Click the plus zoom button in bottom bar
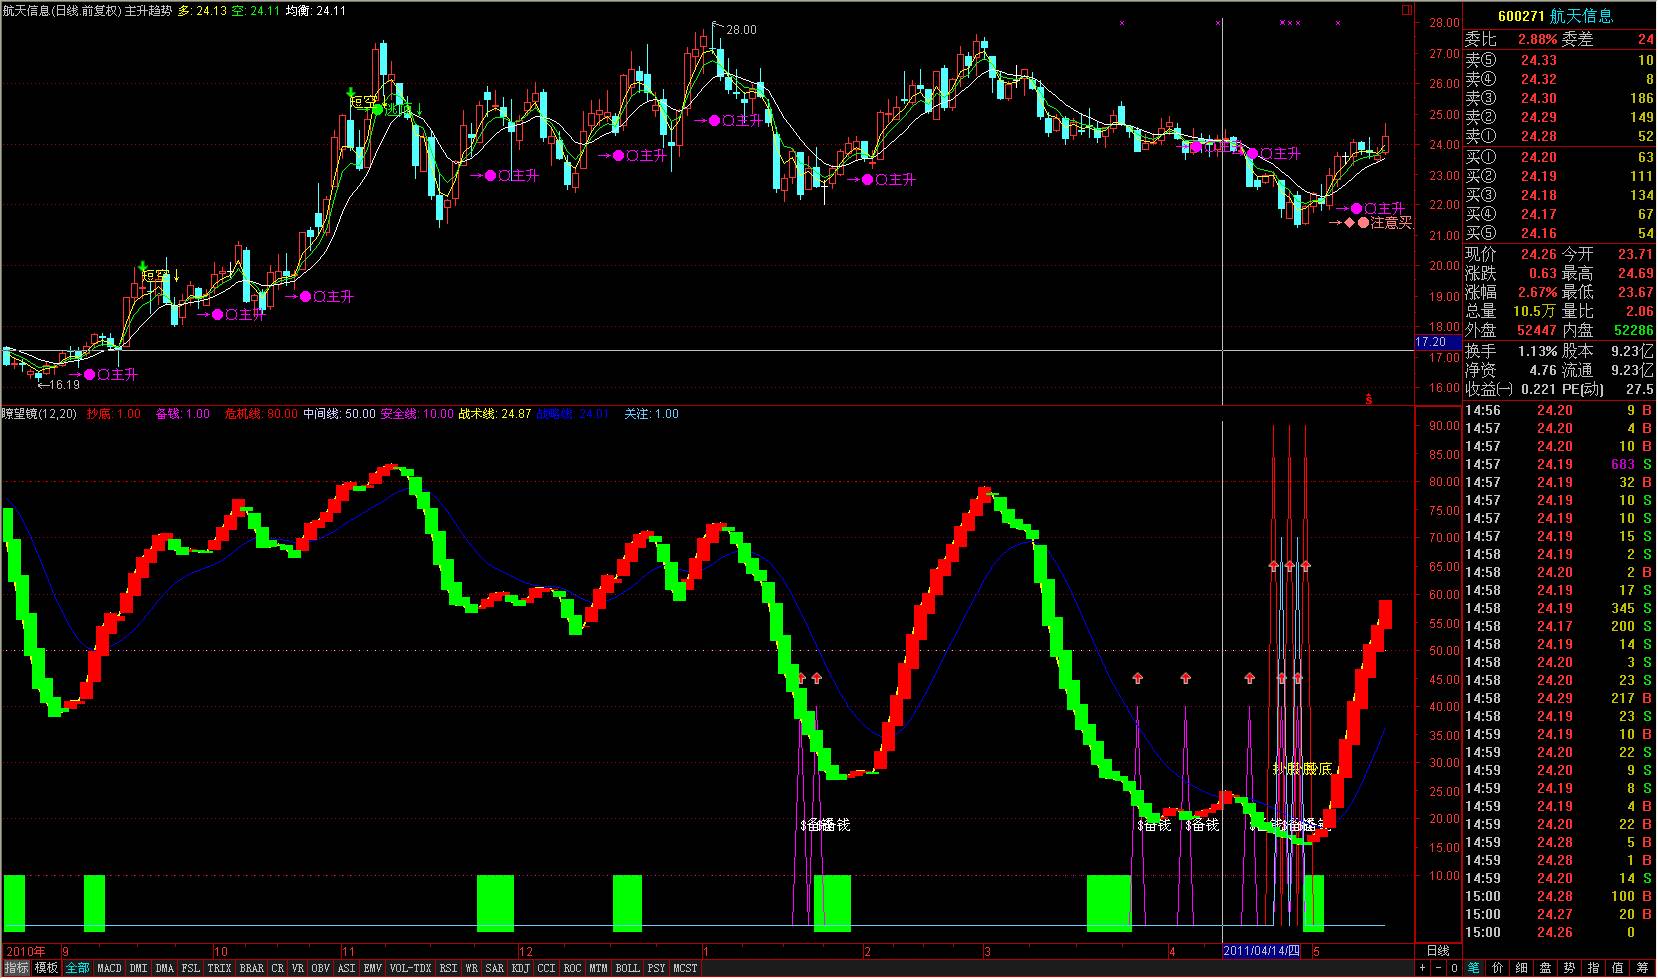 click(1422, 968)
